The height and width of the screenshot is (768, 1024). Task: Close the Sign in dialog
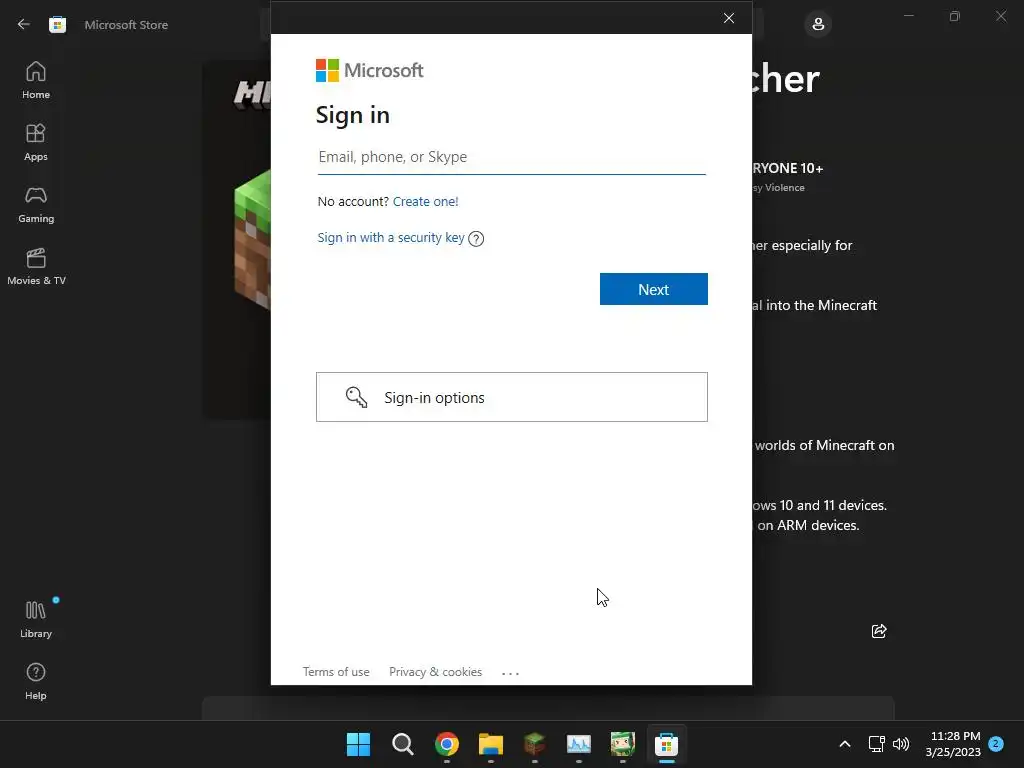tap(729, 18)
